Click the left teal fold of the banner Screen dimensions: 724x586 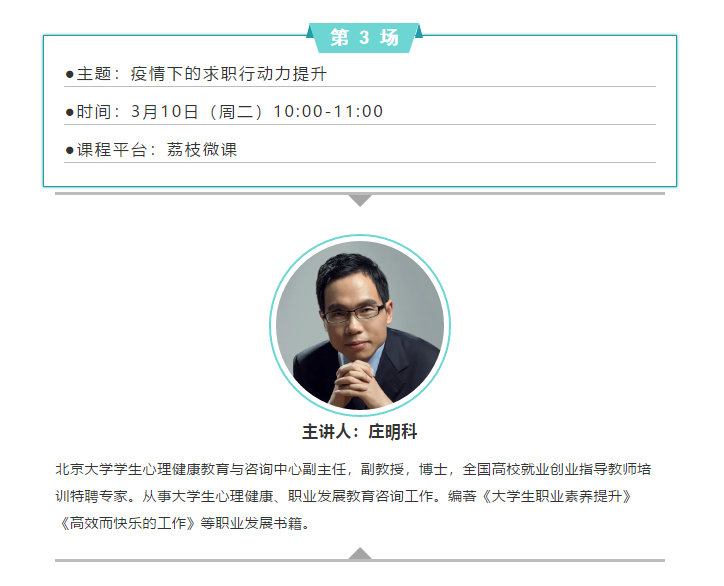point(311,31)
